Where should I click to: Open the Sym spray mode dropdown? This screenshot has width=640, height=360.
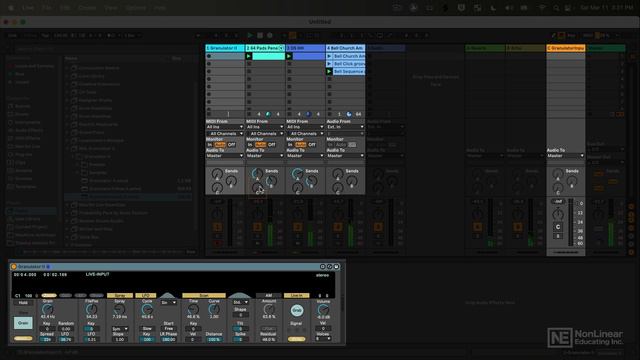click(120, 329)
